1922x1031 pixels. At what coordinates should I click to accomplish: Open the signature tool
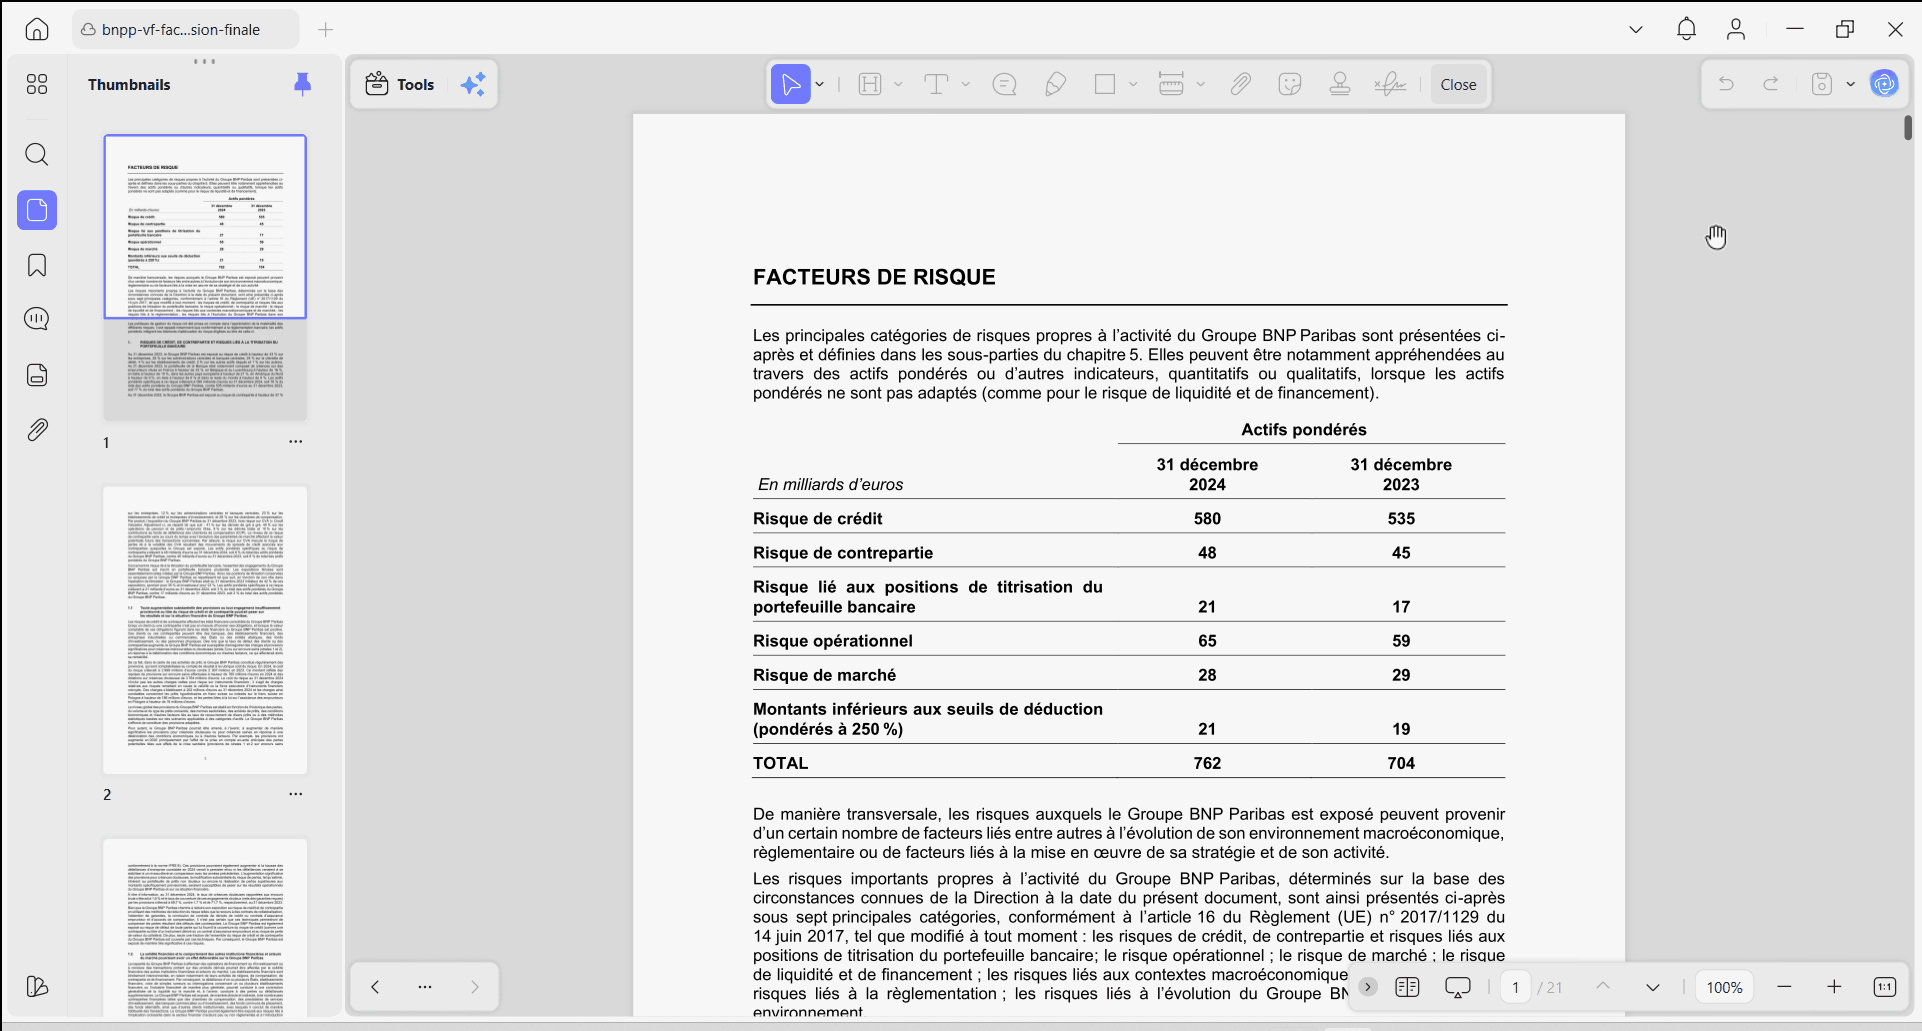1390,85
